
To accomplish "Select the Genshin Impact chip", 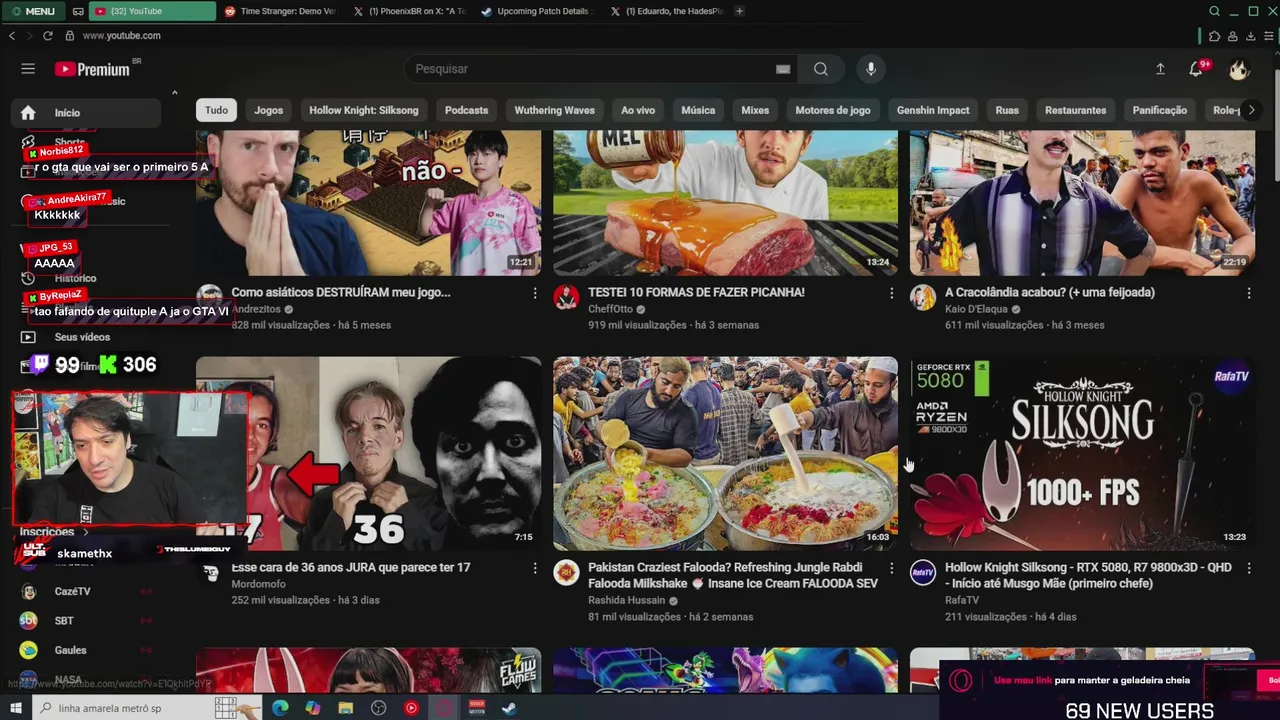I will pyautogui.click(x=933, y=110).
